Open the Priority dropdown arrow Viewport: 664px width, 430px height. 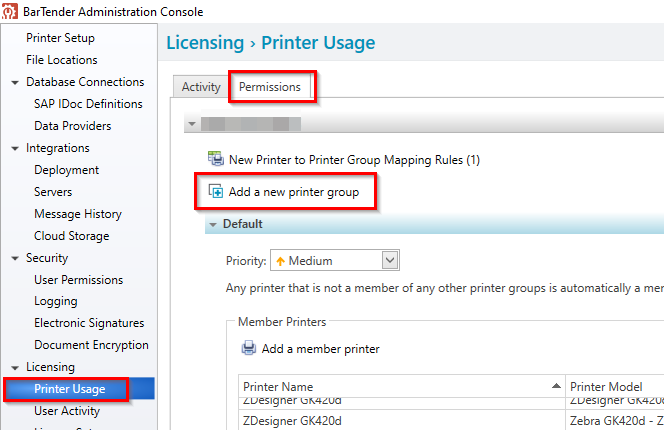(x=390, y=260)
